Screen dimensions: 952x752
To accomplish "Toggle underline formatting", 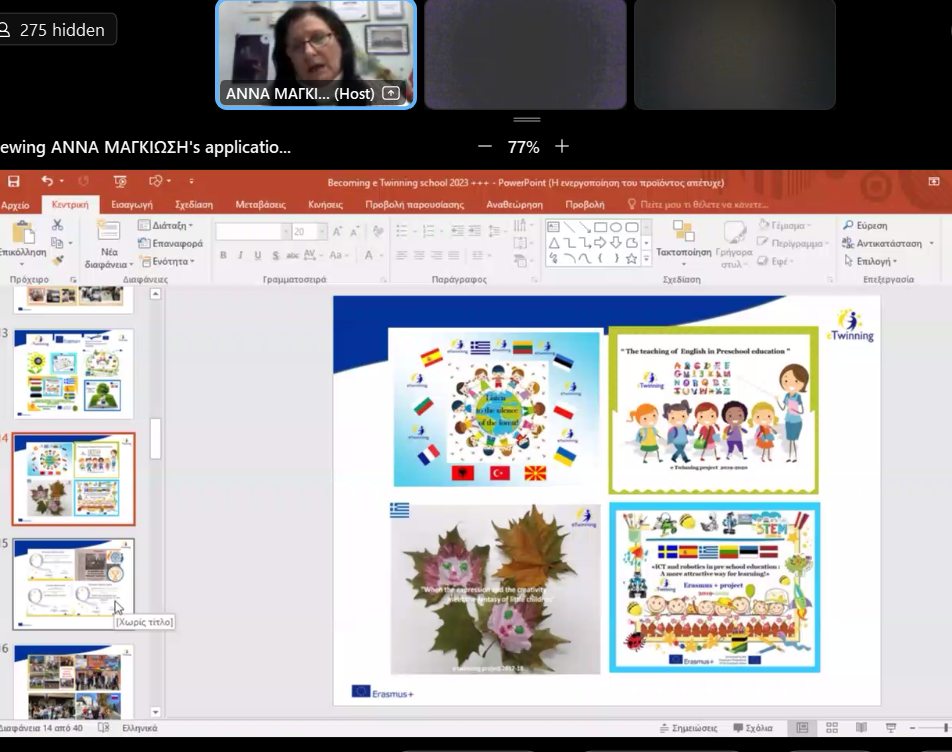I will tap(257, 256).
